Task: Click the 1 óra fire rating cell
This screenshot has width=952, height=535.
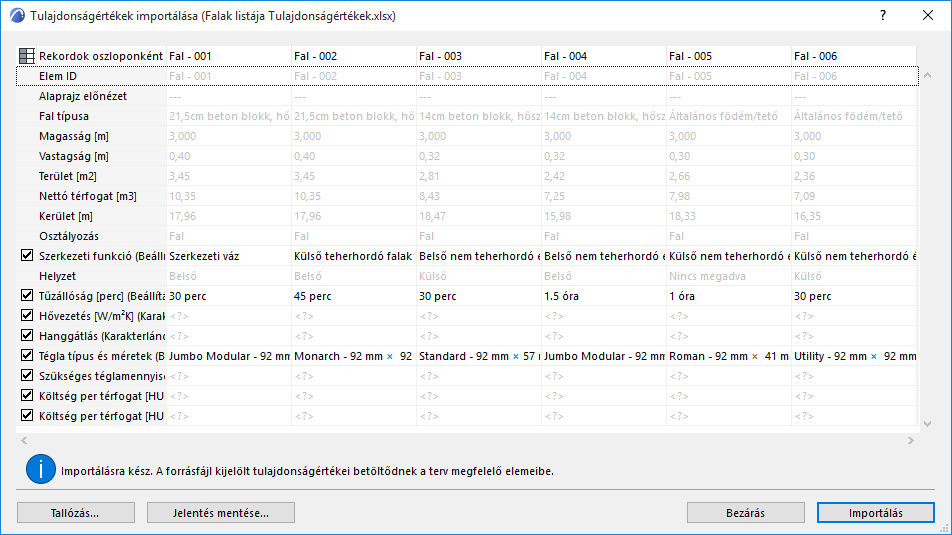Action: pos(729,296)
